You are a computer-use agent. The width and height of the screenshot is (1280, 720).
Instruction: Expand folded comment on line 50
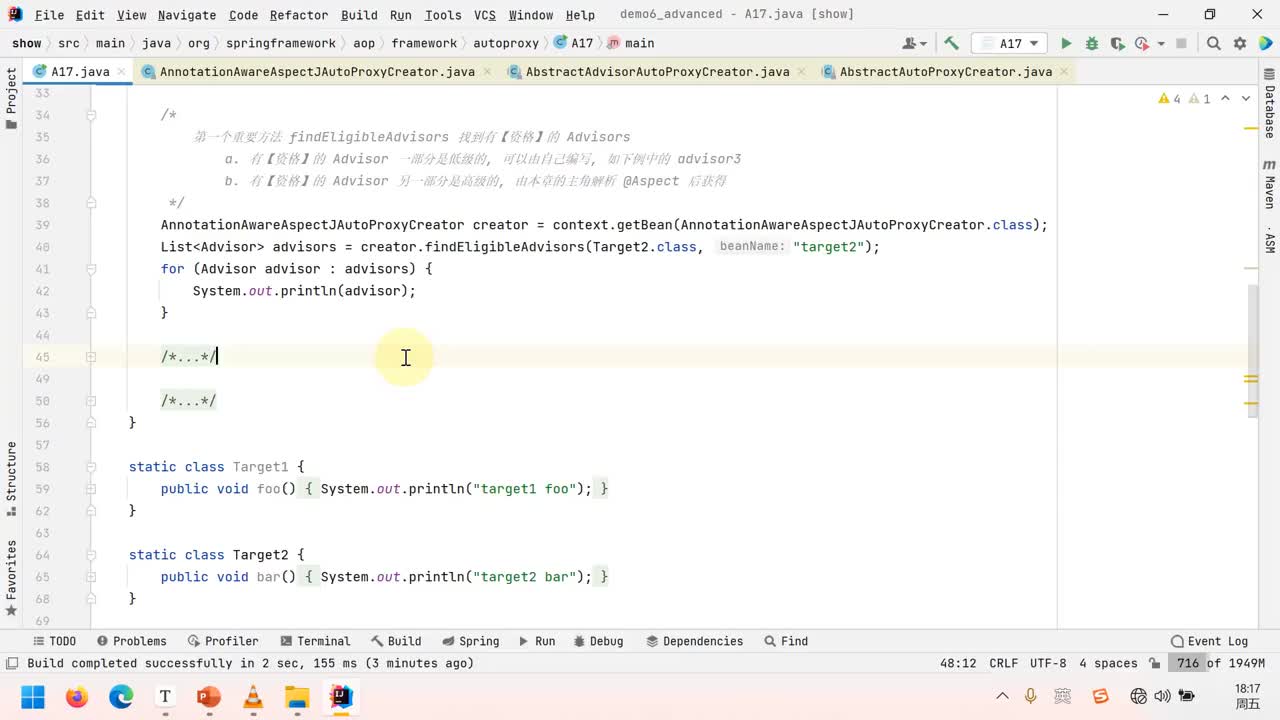click(x=90, y=401)
